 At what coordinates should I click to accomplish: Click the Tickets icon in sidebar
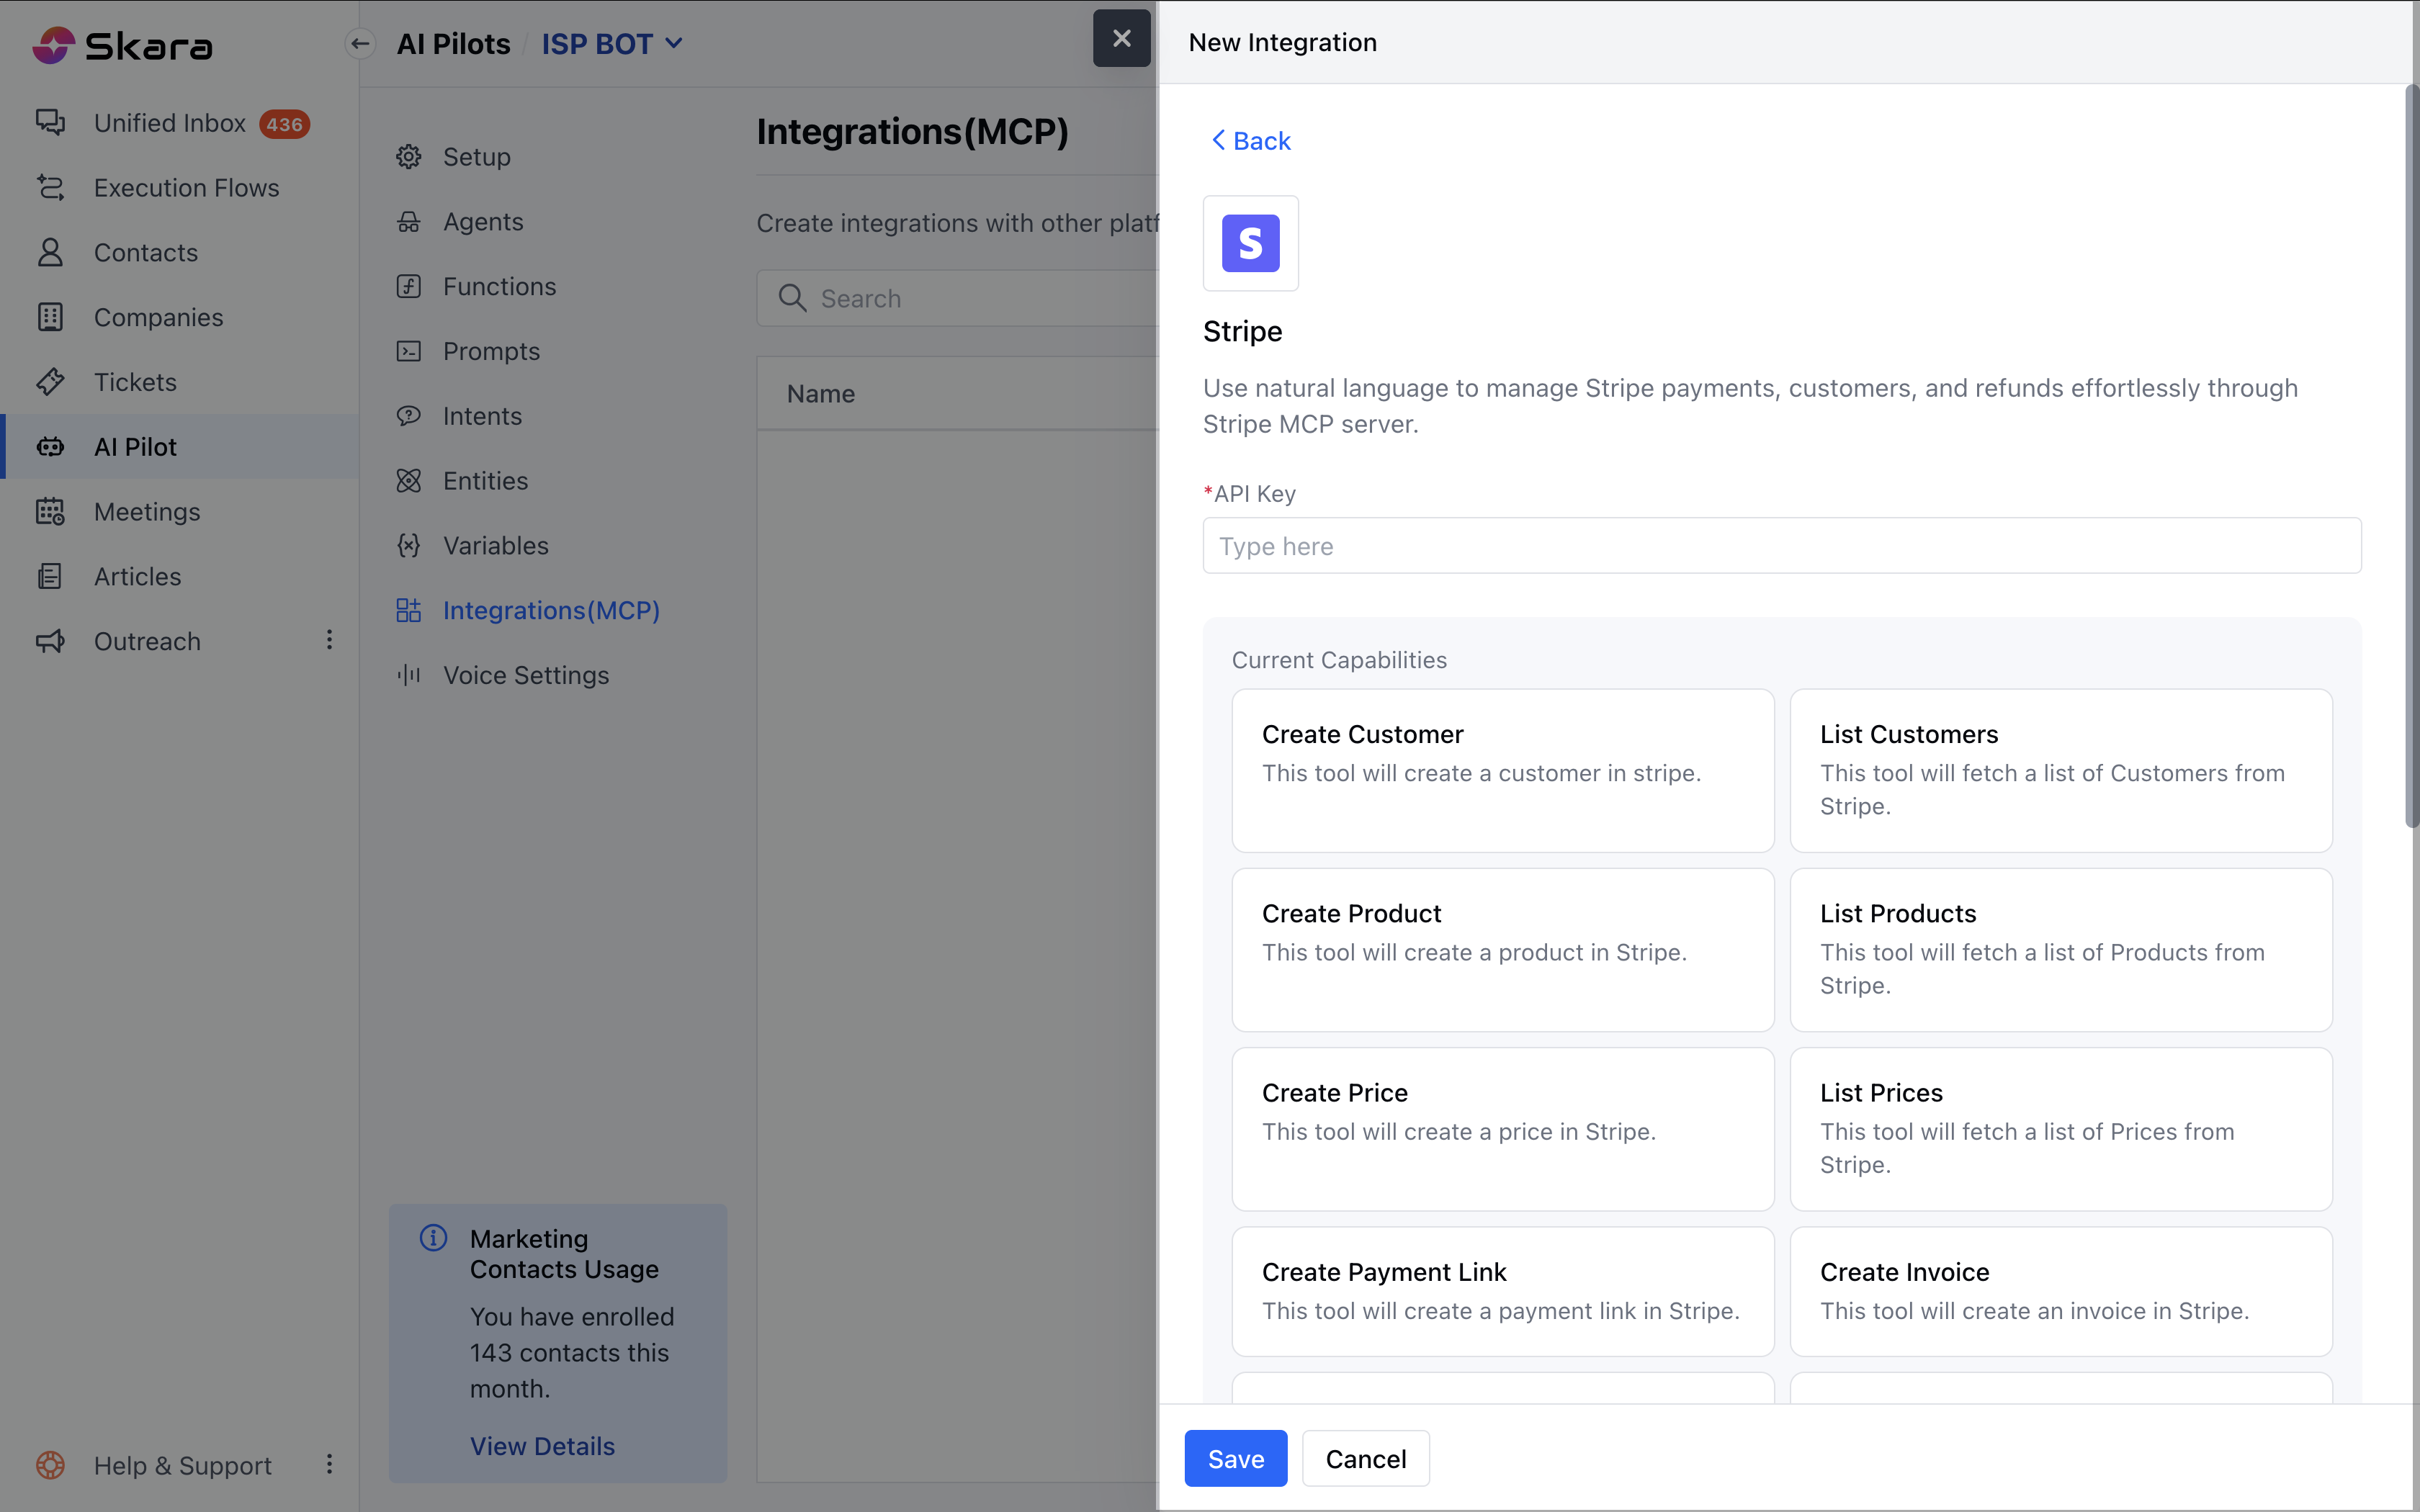pos(50,381)
